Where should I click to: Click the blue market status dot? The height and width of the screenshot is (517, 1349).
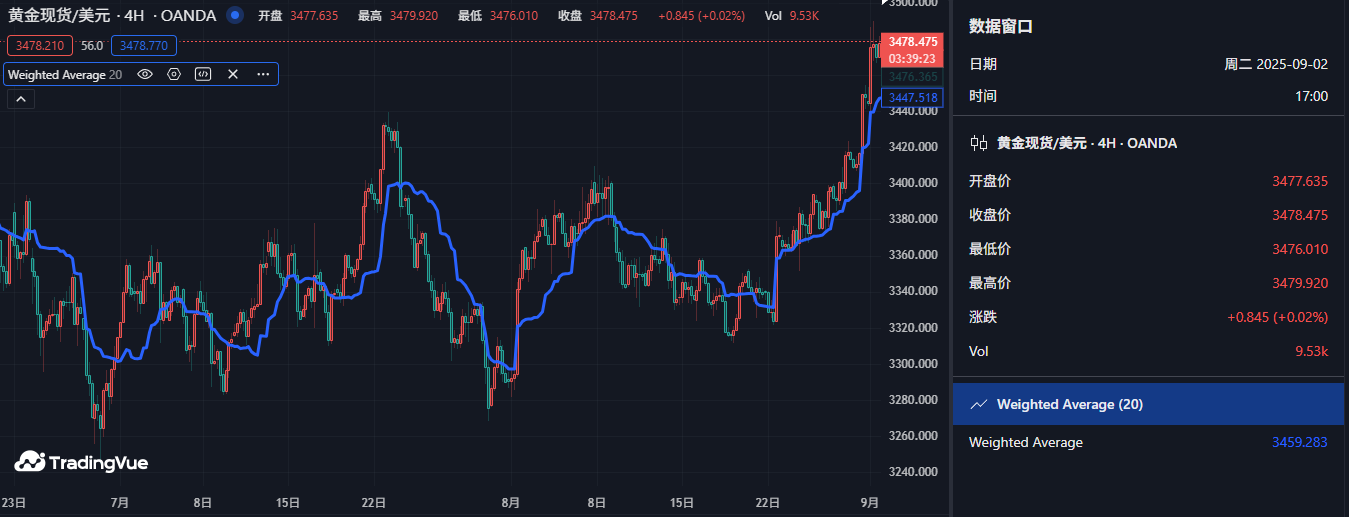[x=234, y=15]
